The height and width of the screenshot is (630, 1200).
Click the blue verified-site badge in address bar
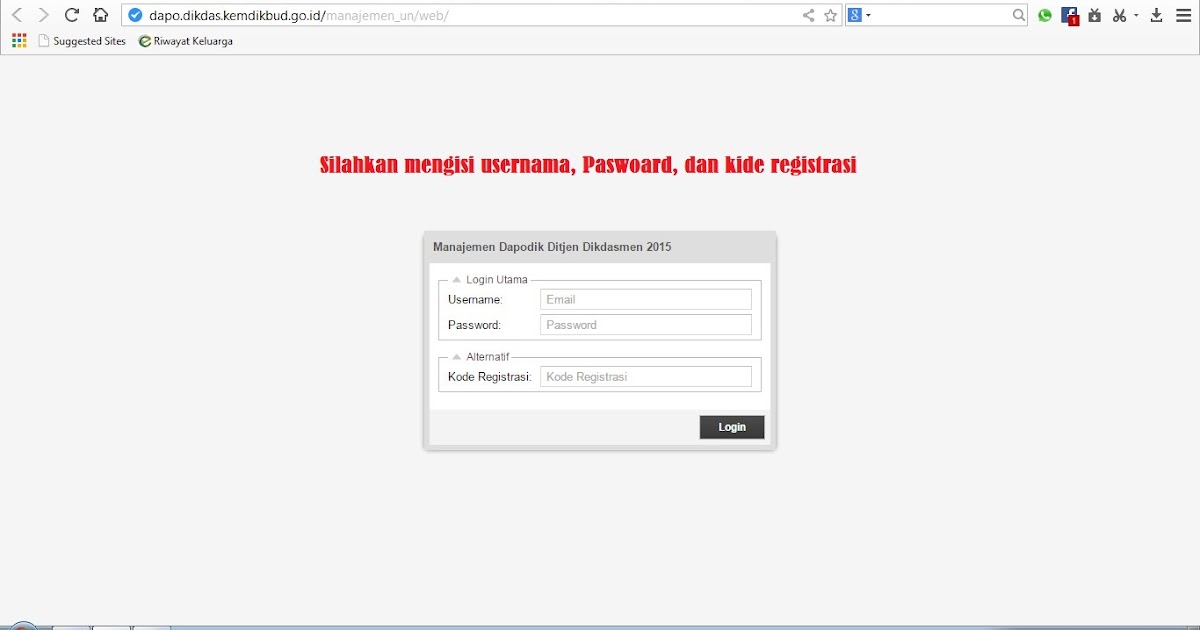click(136, 15)
